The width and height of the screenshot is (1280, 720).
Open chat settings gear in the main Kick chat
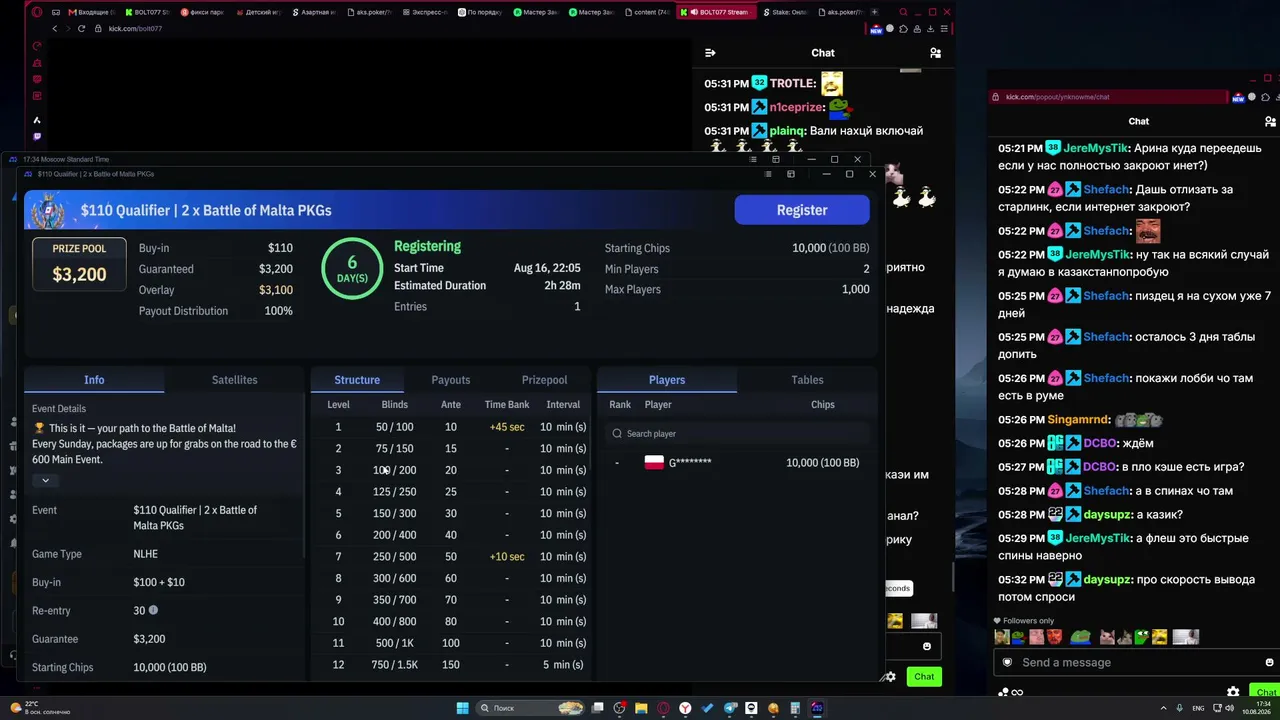890,677
